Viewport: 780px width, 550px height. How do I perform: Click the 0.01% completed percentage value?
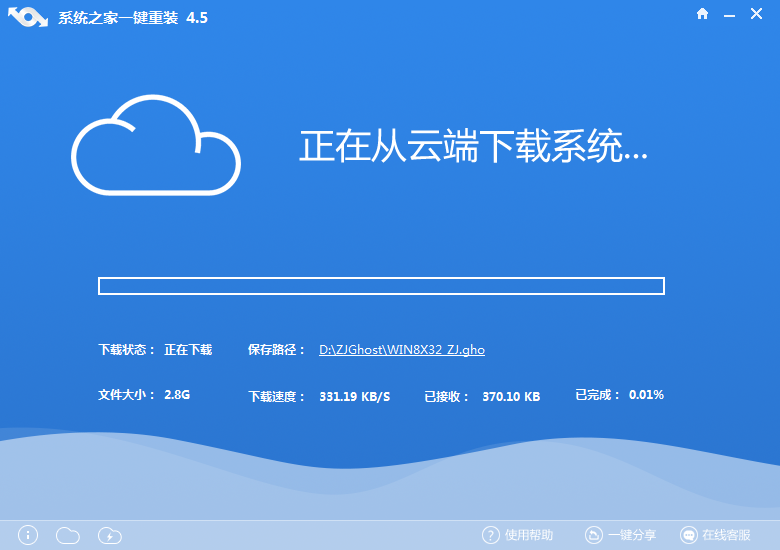click(646, 395)
